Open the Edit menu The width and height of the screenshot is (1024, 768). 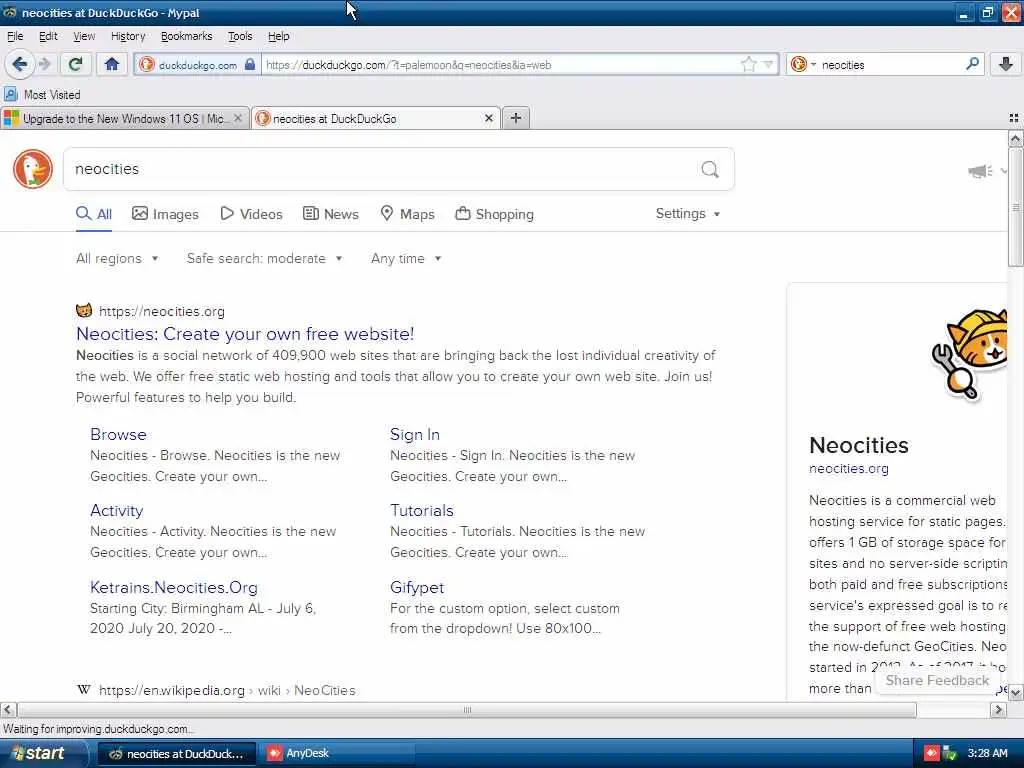point(48,36)
